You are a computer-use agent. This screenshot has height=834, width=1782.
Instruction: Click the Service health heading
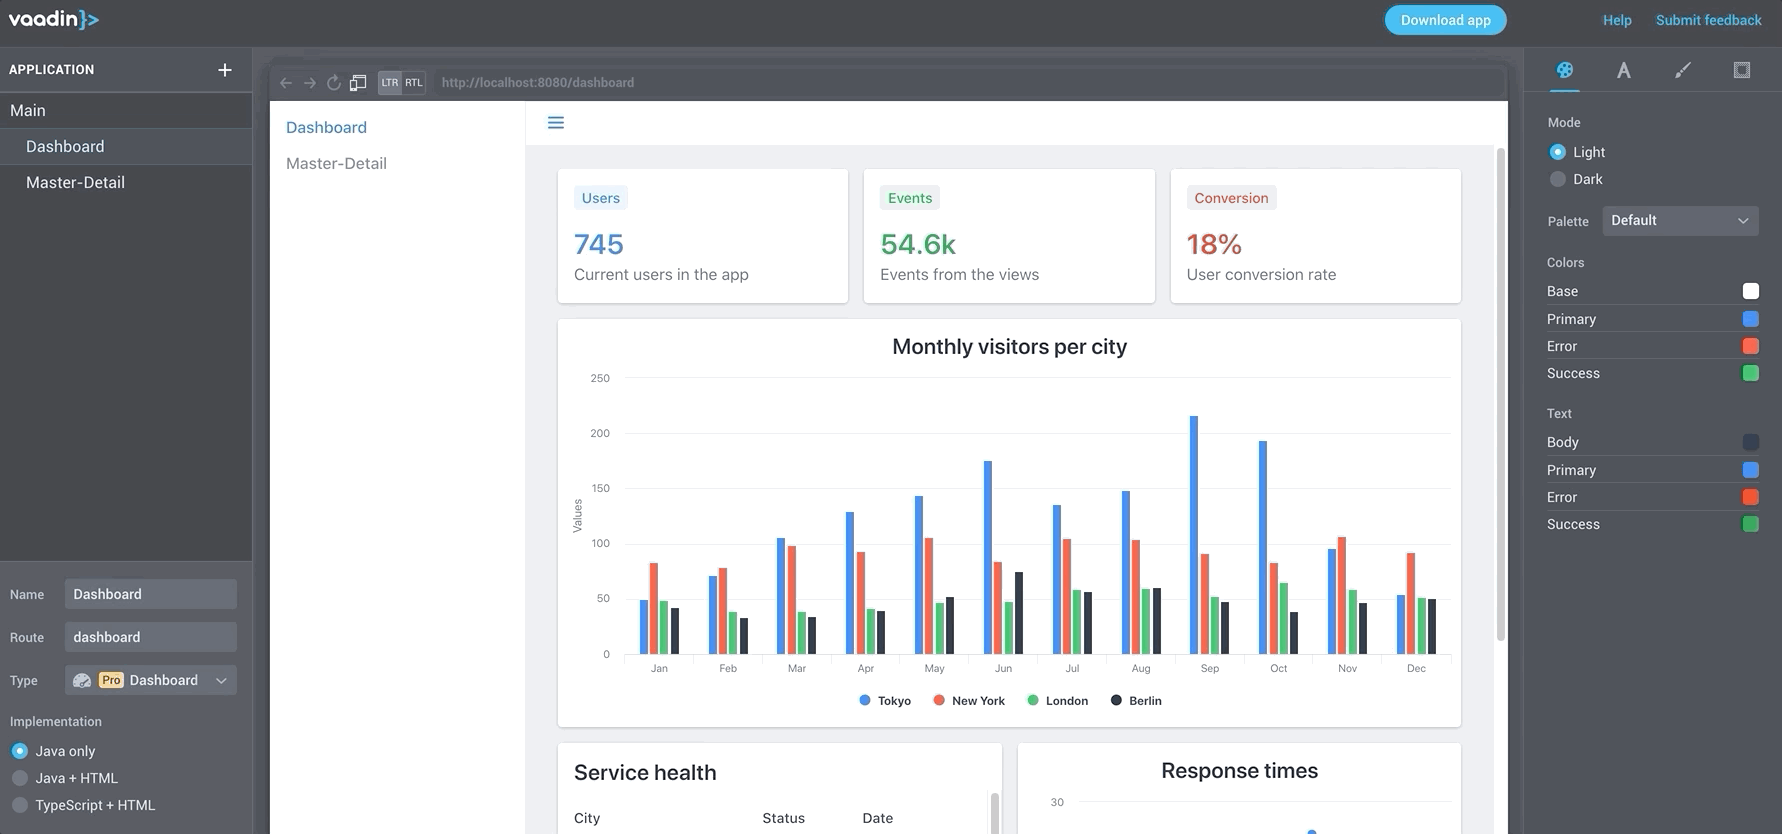[645, 773]
